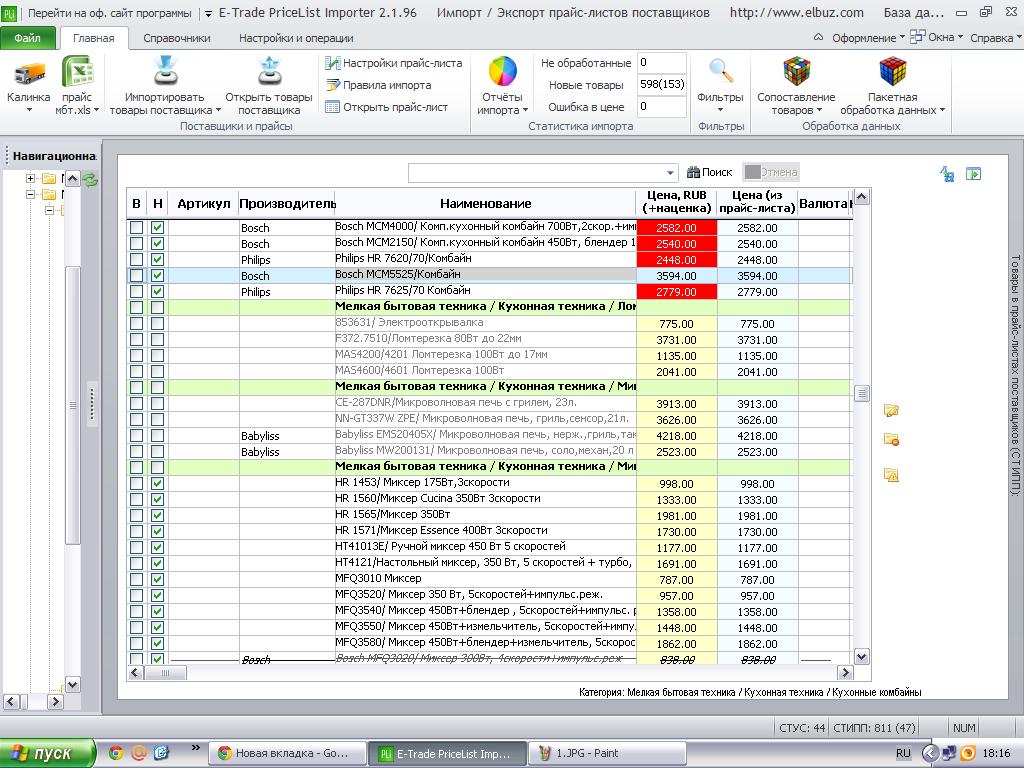This screenshot has height=768, width=1024.
Task: Click the red price cell 2779.00
Action: point(677,292)
